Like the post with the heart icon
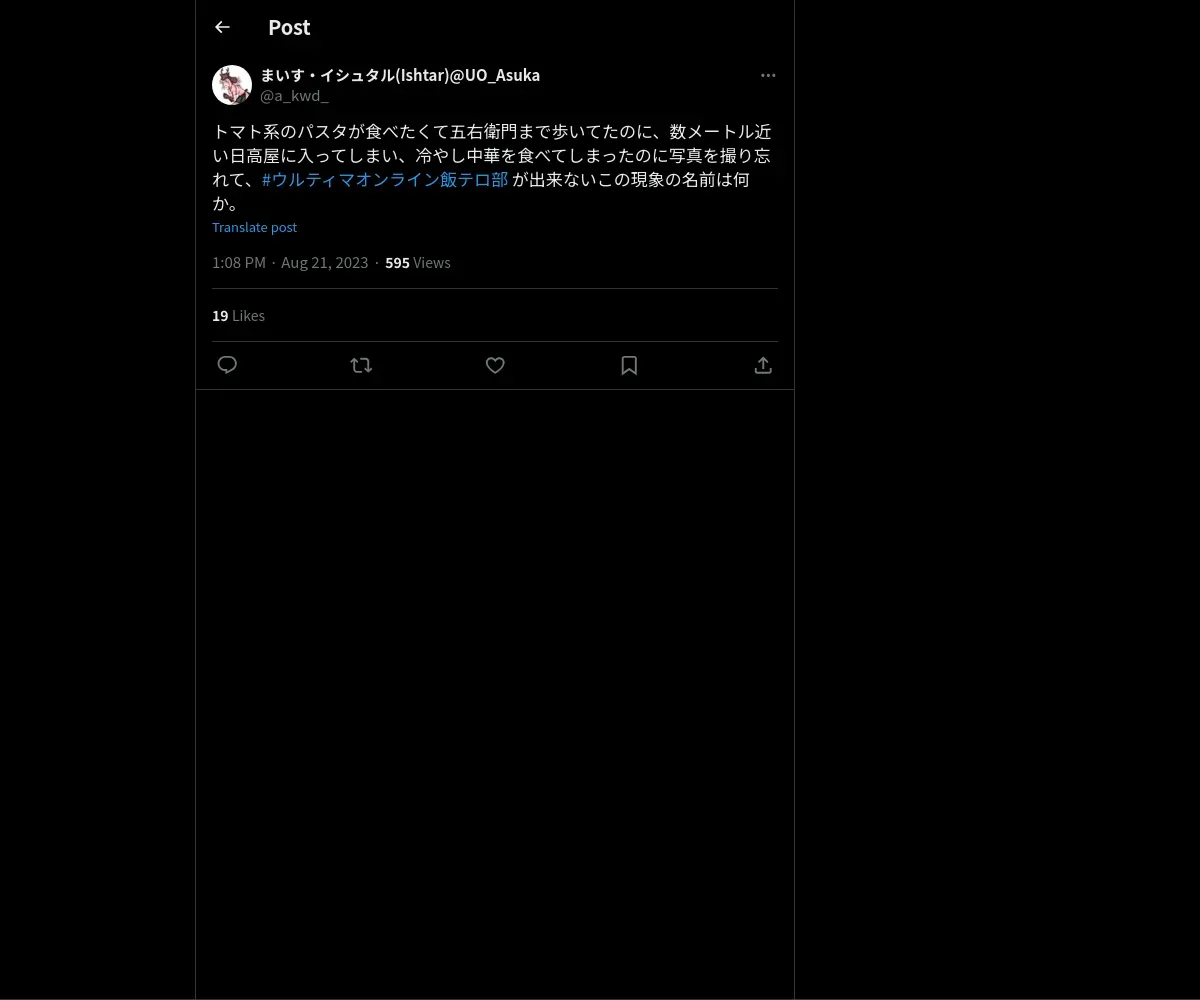 coord(495,365)
